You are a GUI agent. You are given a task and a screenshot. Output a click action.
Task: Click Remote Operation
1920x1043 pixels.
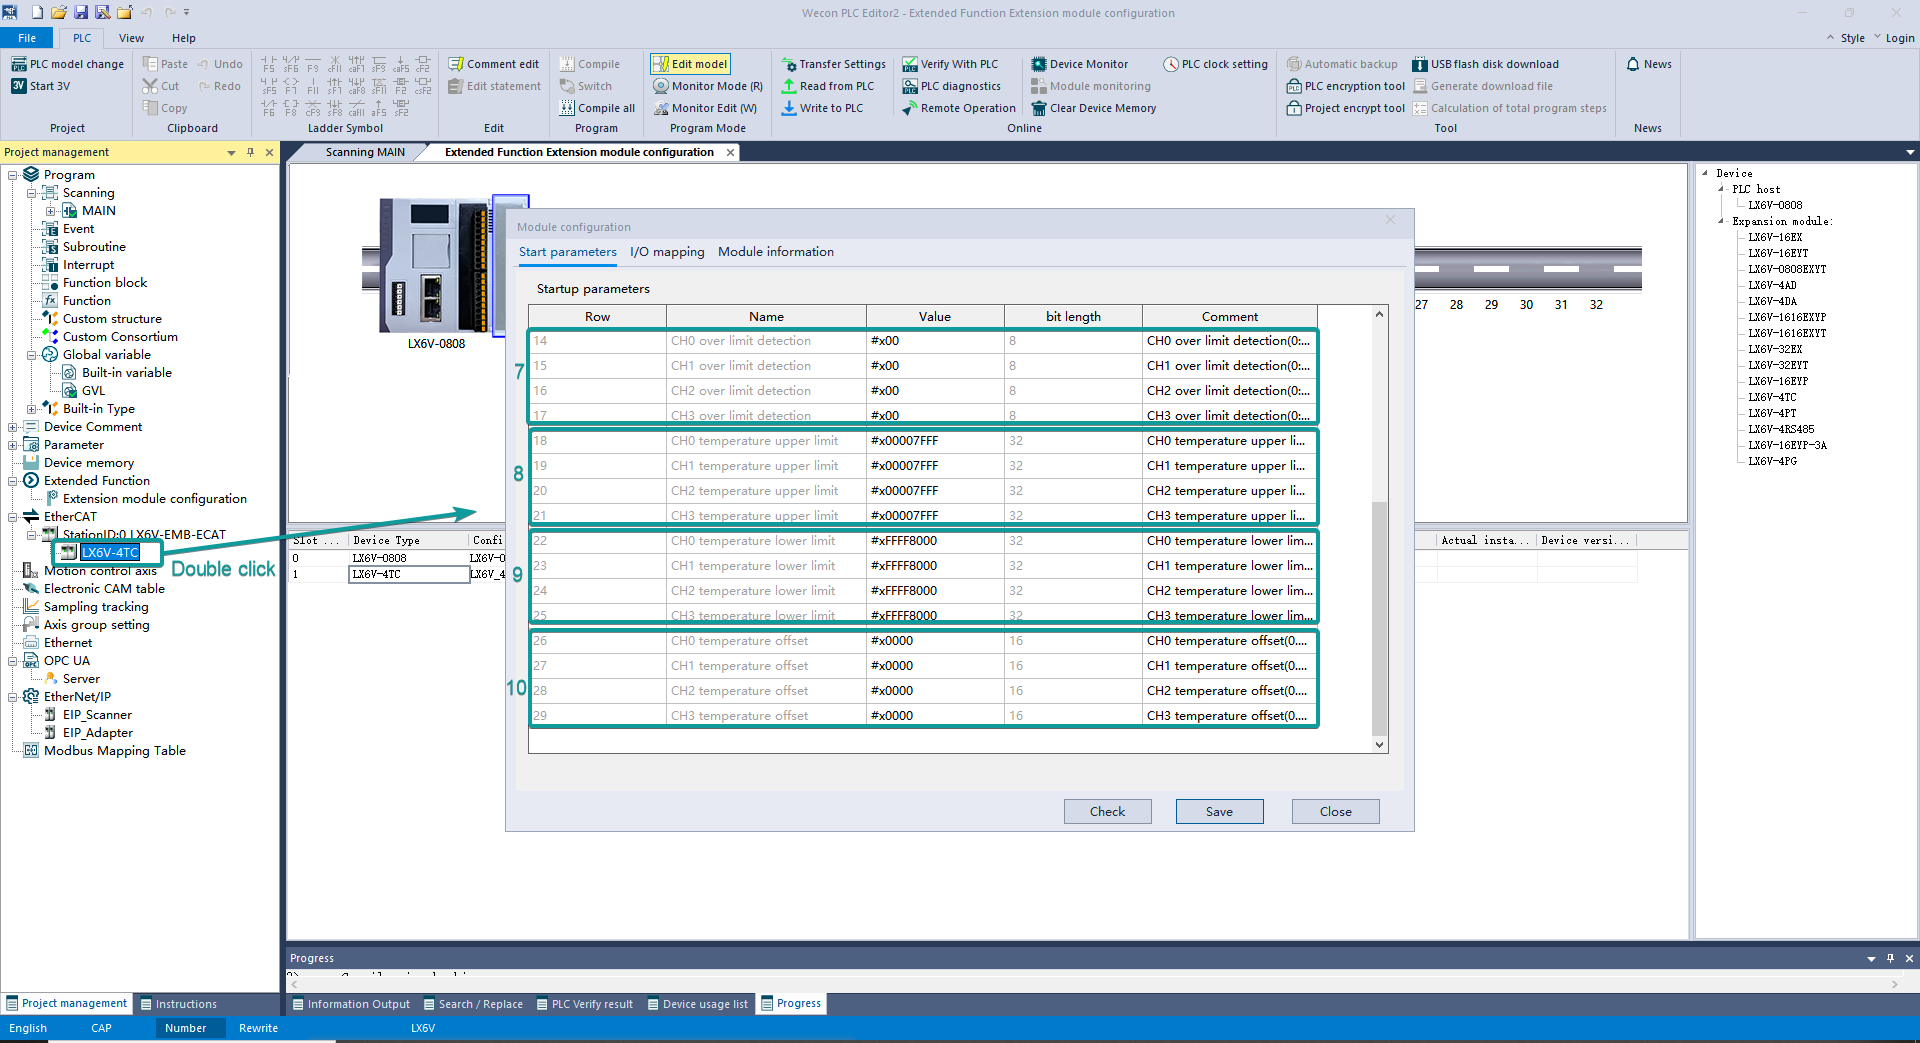point(959,108)
